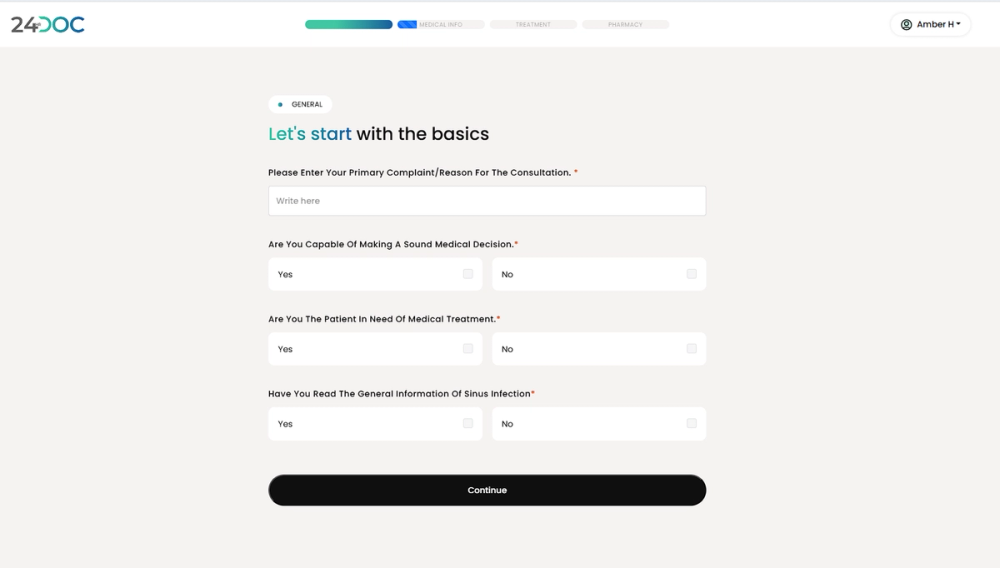Click the General section badge
1000x568 pixels.
[300, 104]
